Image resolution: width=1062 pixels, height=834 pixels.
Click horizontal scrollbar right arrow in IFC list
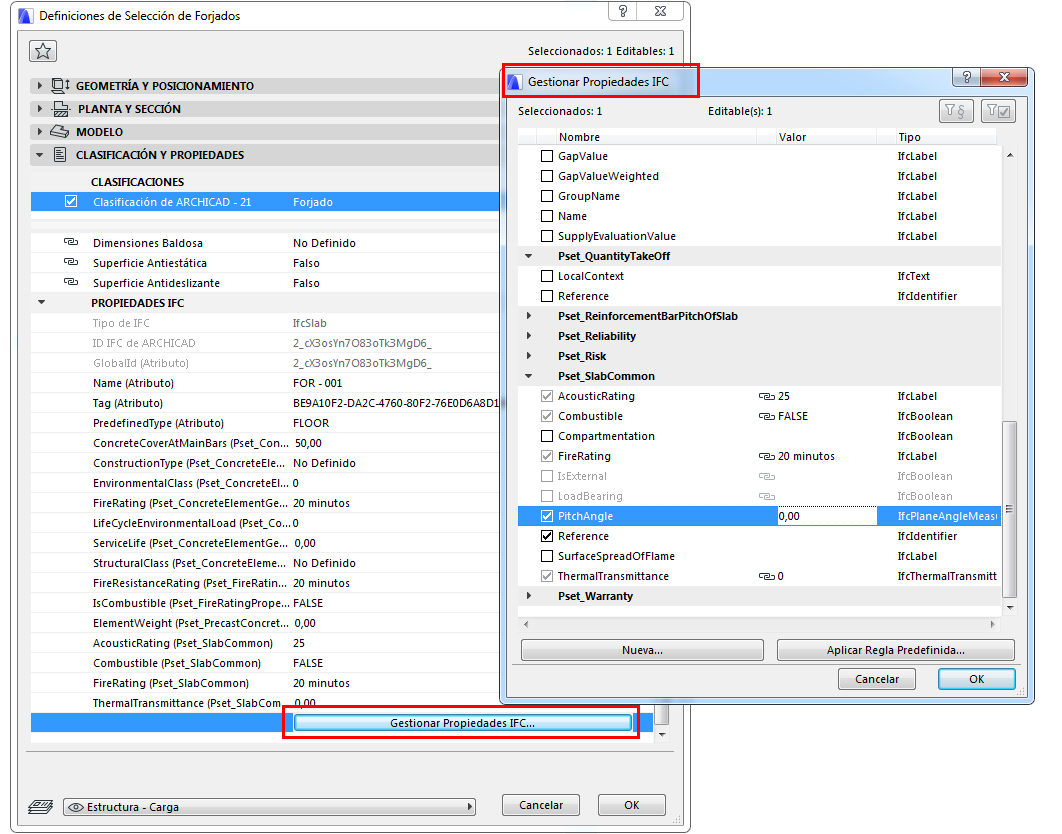pyautogui.click(x=992, y=624)
